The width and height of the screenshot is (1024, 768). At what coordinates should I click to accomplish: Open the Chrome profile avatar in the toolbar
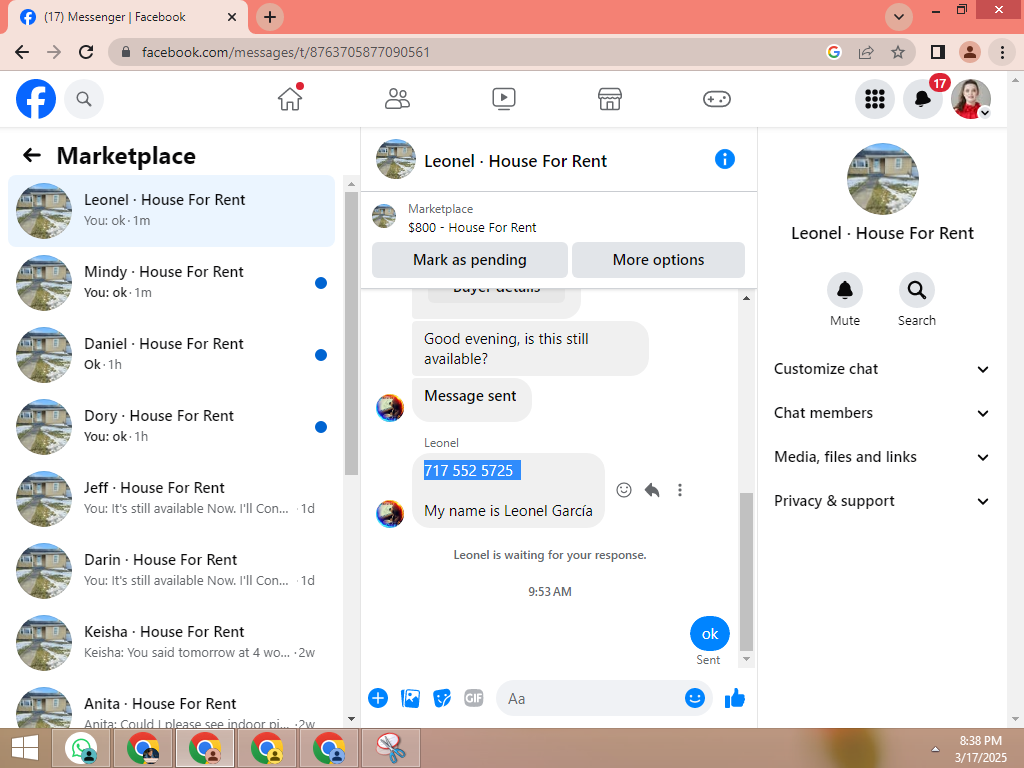(x=969, y=52)
